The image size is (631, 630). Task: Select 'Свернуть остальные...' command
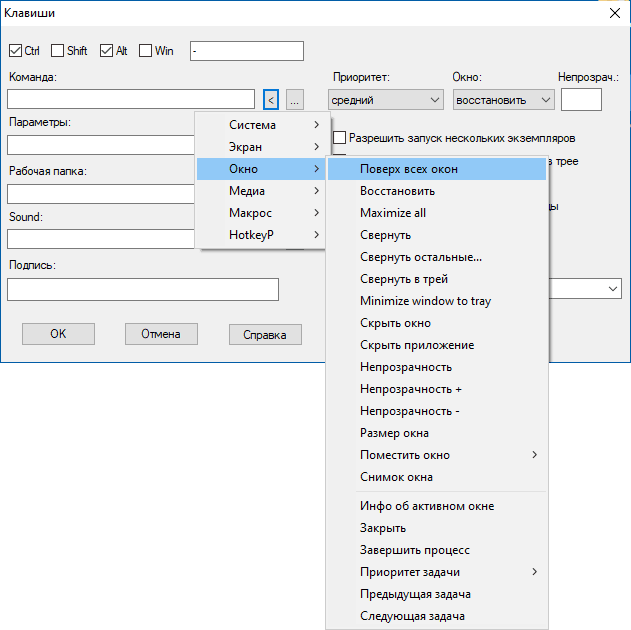click(x=437, y=257)
